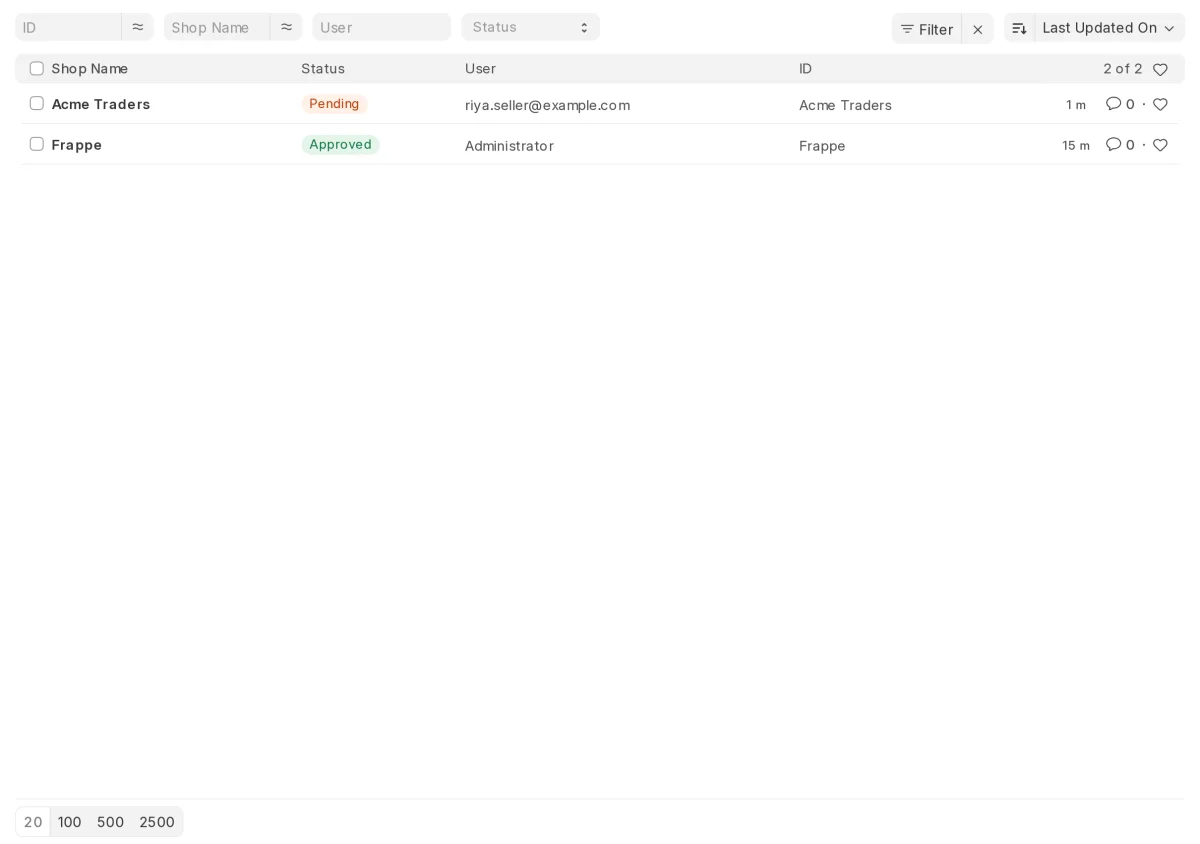This screenshot has height=844, width=1200.
Task: Open the Last Updated On sort dropdown
Action: click(1109, 28)
